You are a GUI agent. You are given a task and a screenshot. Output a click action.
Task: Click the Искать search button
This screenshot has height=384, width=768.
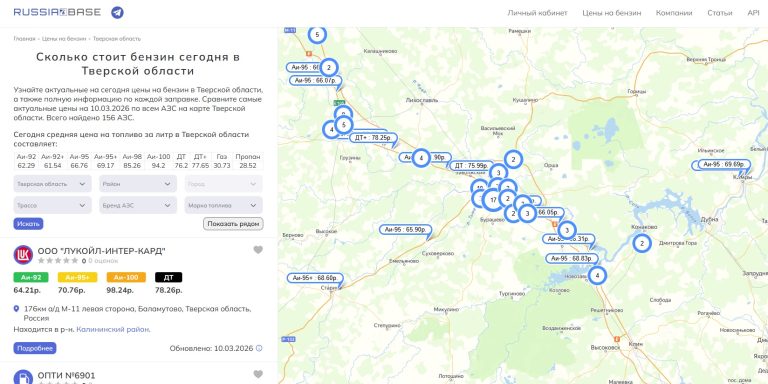coord(28,224)
